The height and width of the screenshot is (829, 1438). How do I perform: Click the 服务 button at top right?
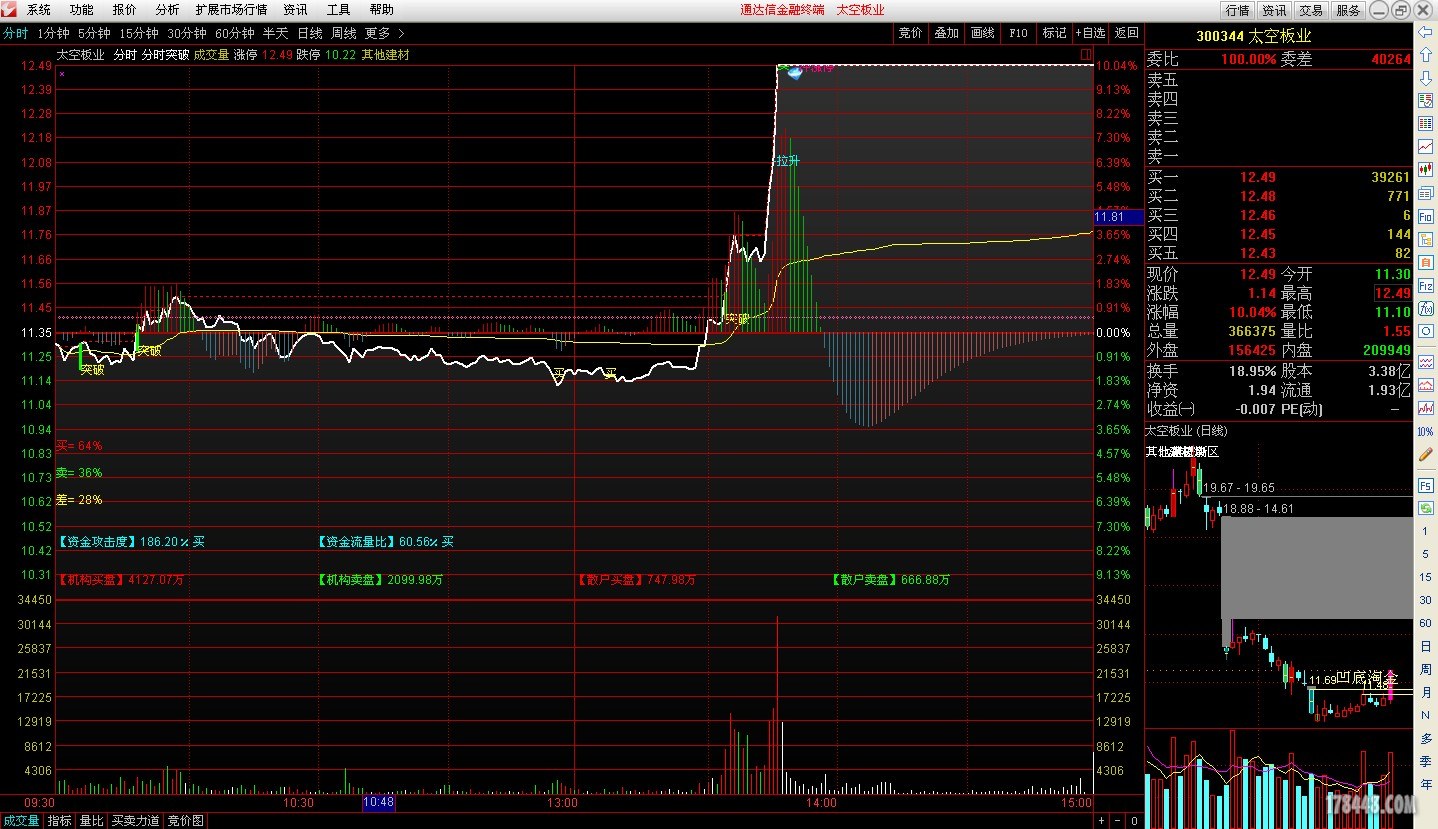click(x=1347, y=10)
